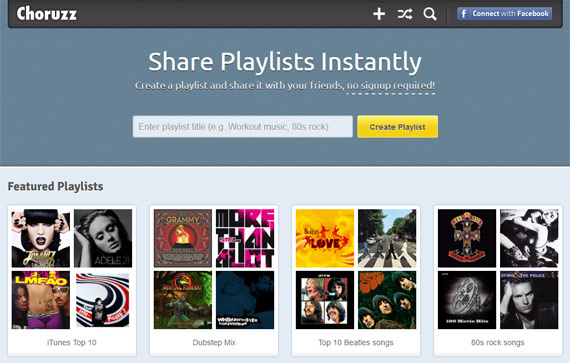
Task: Open the iTunes Top 10 playlist title
Action: 72,342
